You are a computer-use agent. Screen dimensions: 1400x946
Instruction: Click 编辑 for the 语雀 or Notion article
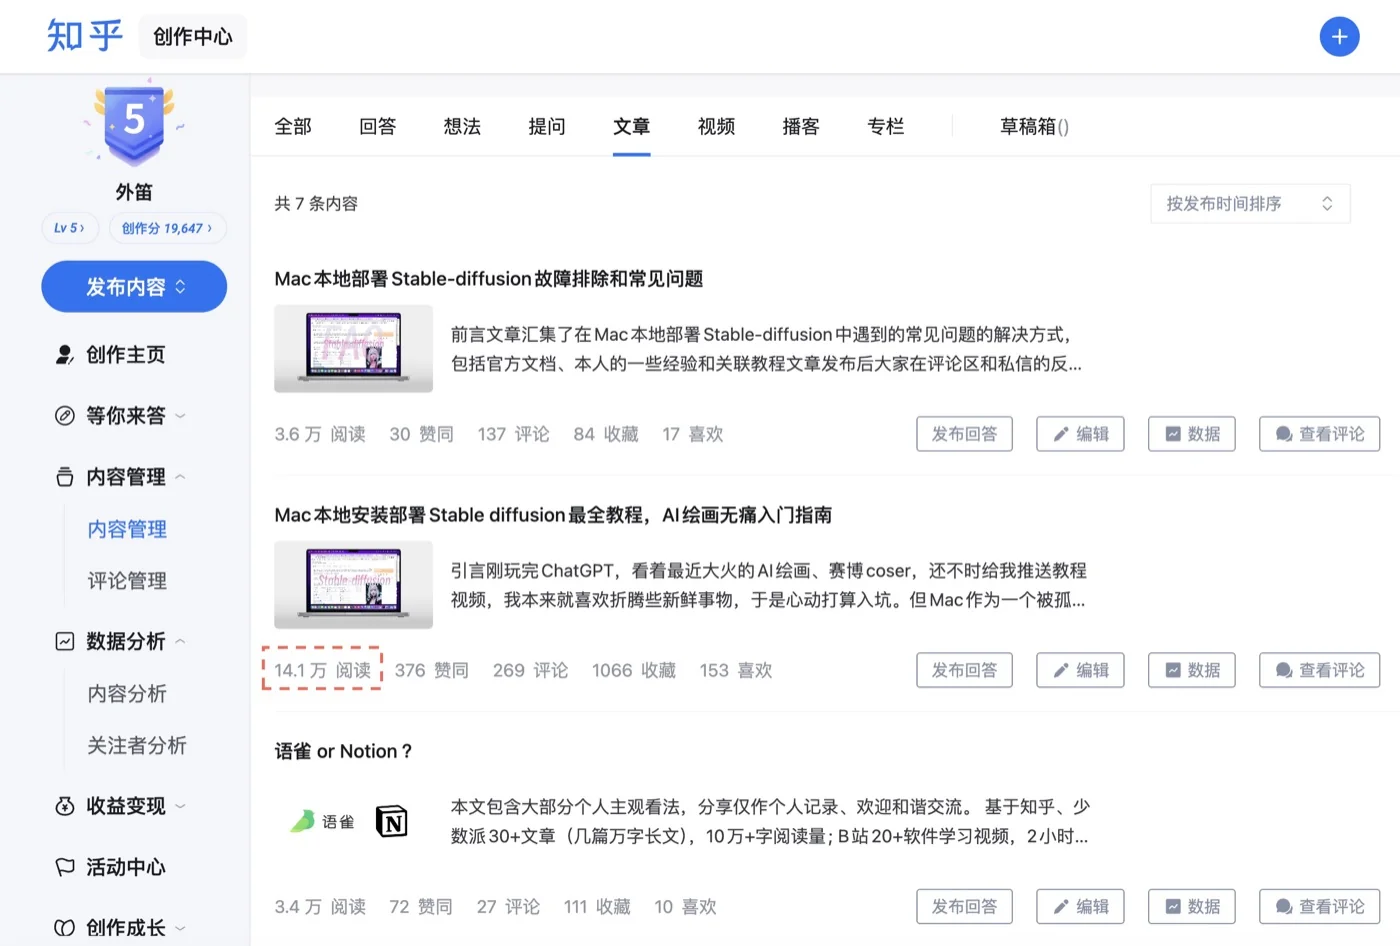[x=1080, y=907]
